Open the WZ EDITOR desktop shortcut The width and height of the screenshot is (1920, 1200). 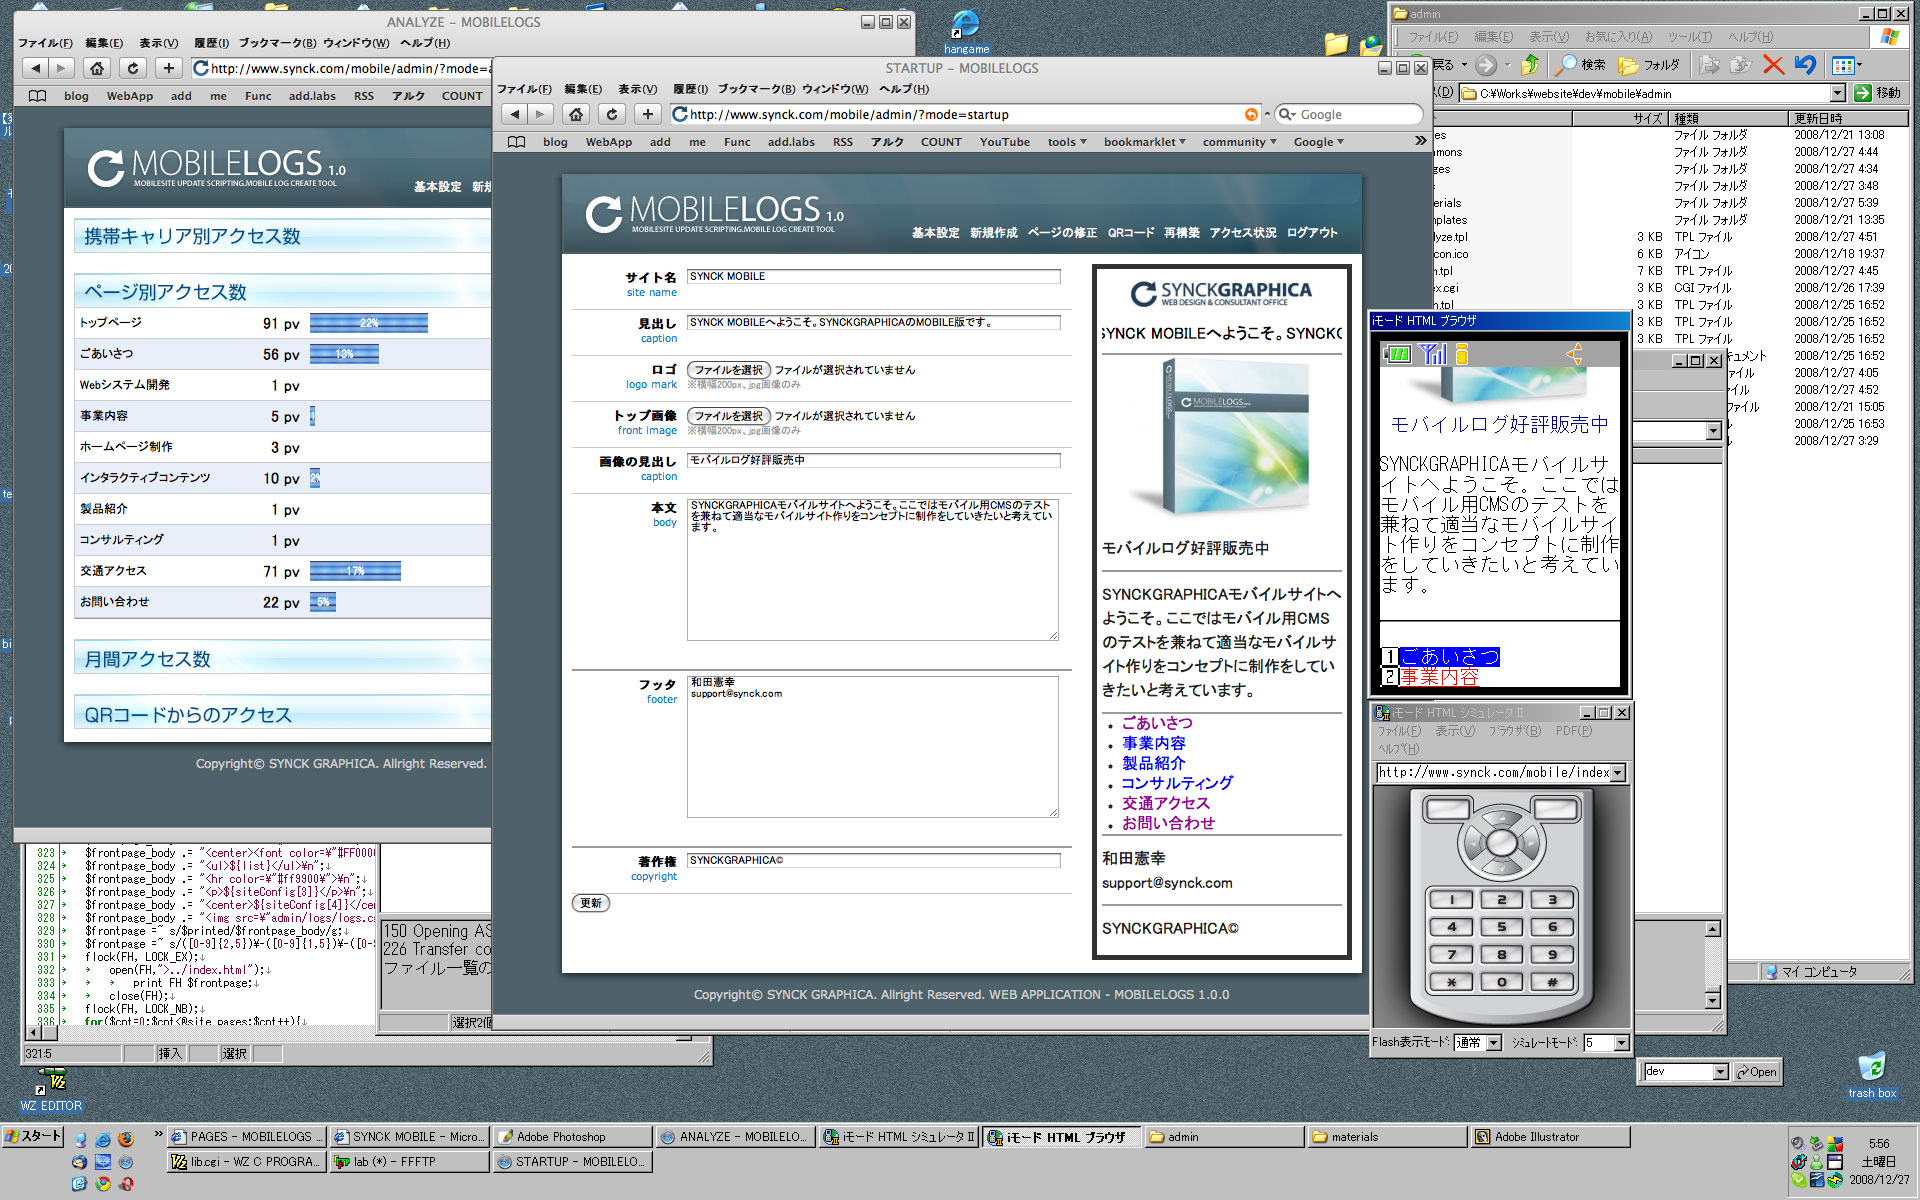[52, 1089]
